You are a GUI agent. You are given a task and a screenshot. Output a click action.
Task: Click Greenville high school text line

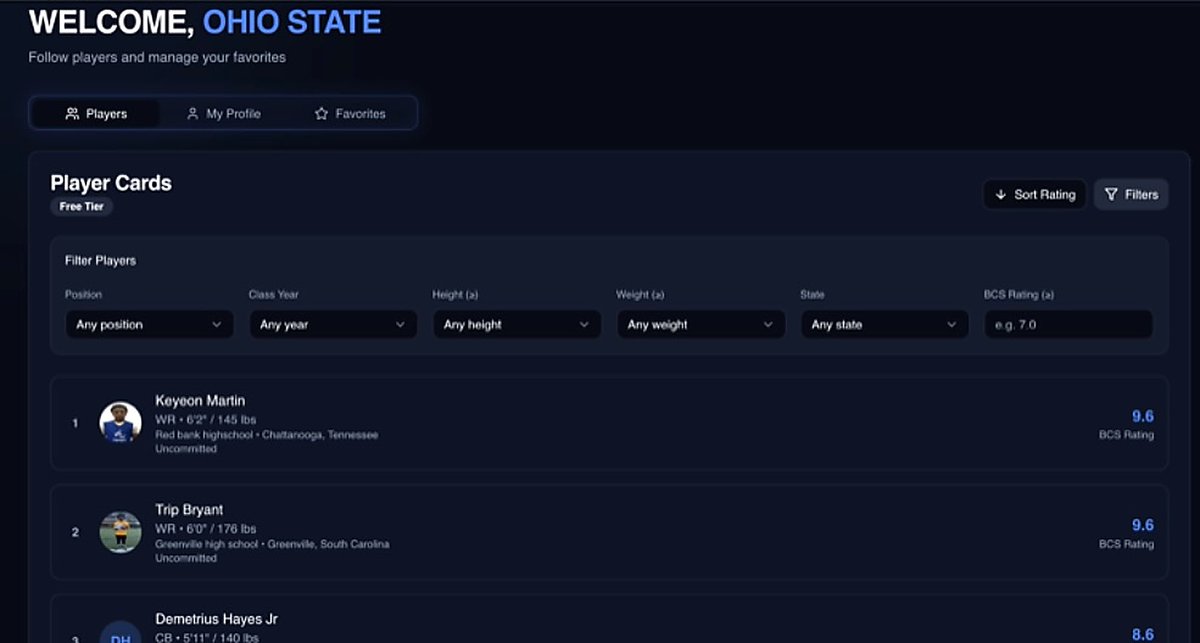point(272,544)
